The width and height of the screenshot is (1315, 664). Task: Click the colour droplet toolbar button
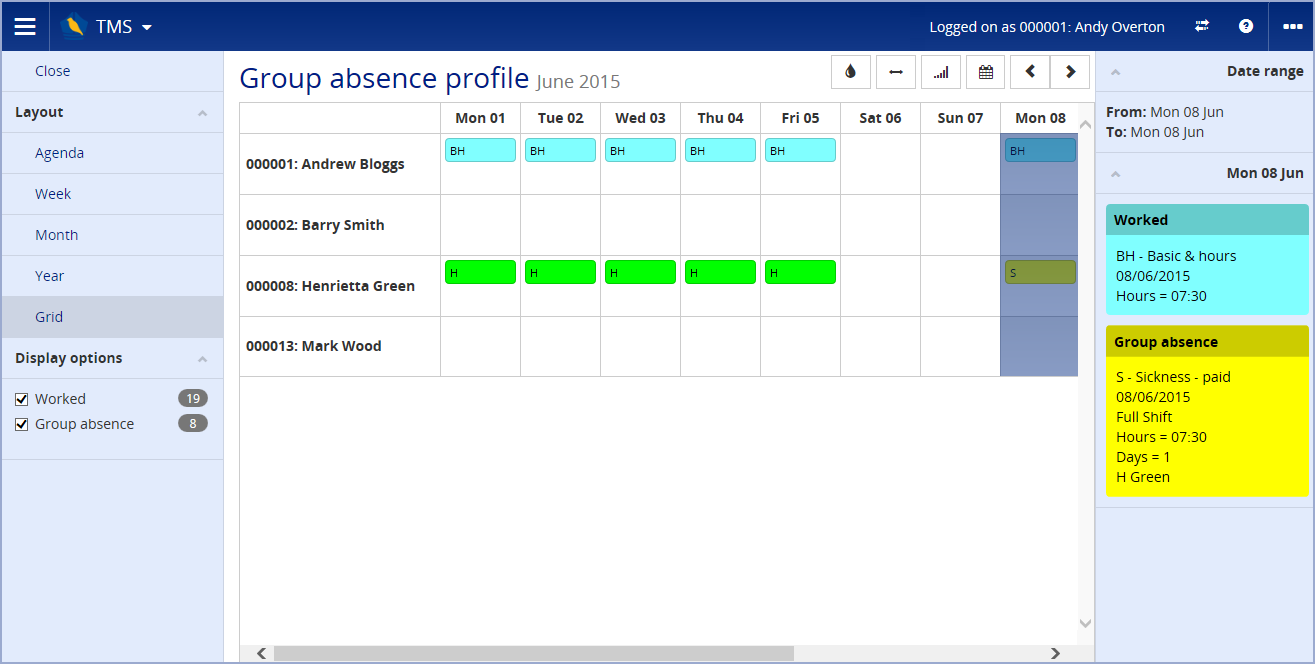(851, 72)
